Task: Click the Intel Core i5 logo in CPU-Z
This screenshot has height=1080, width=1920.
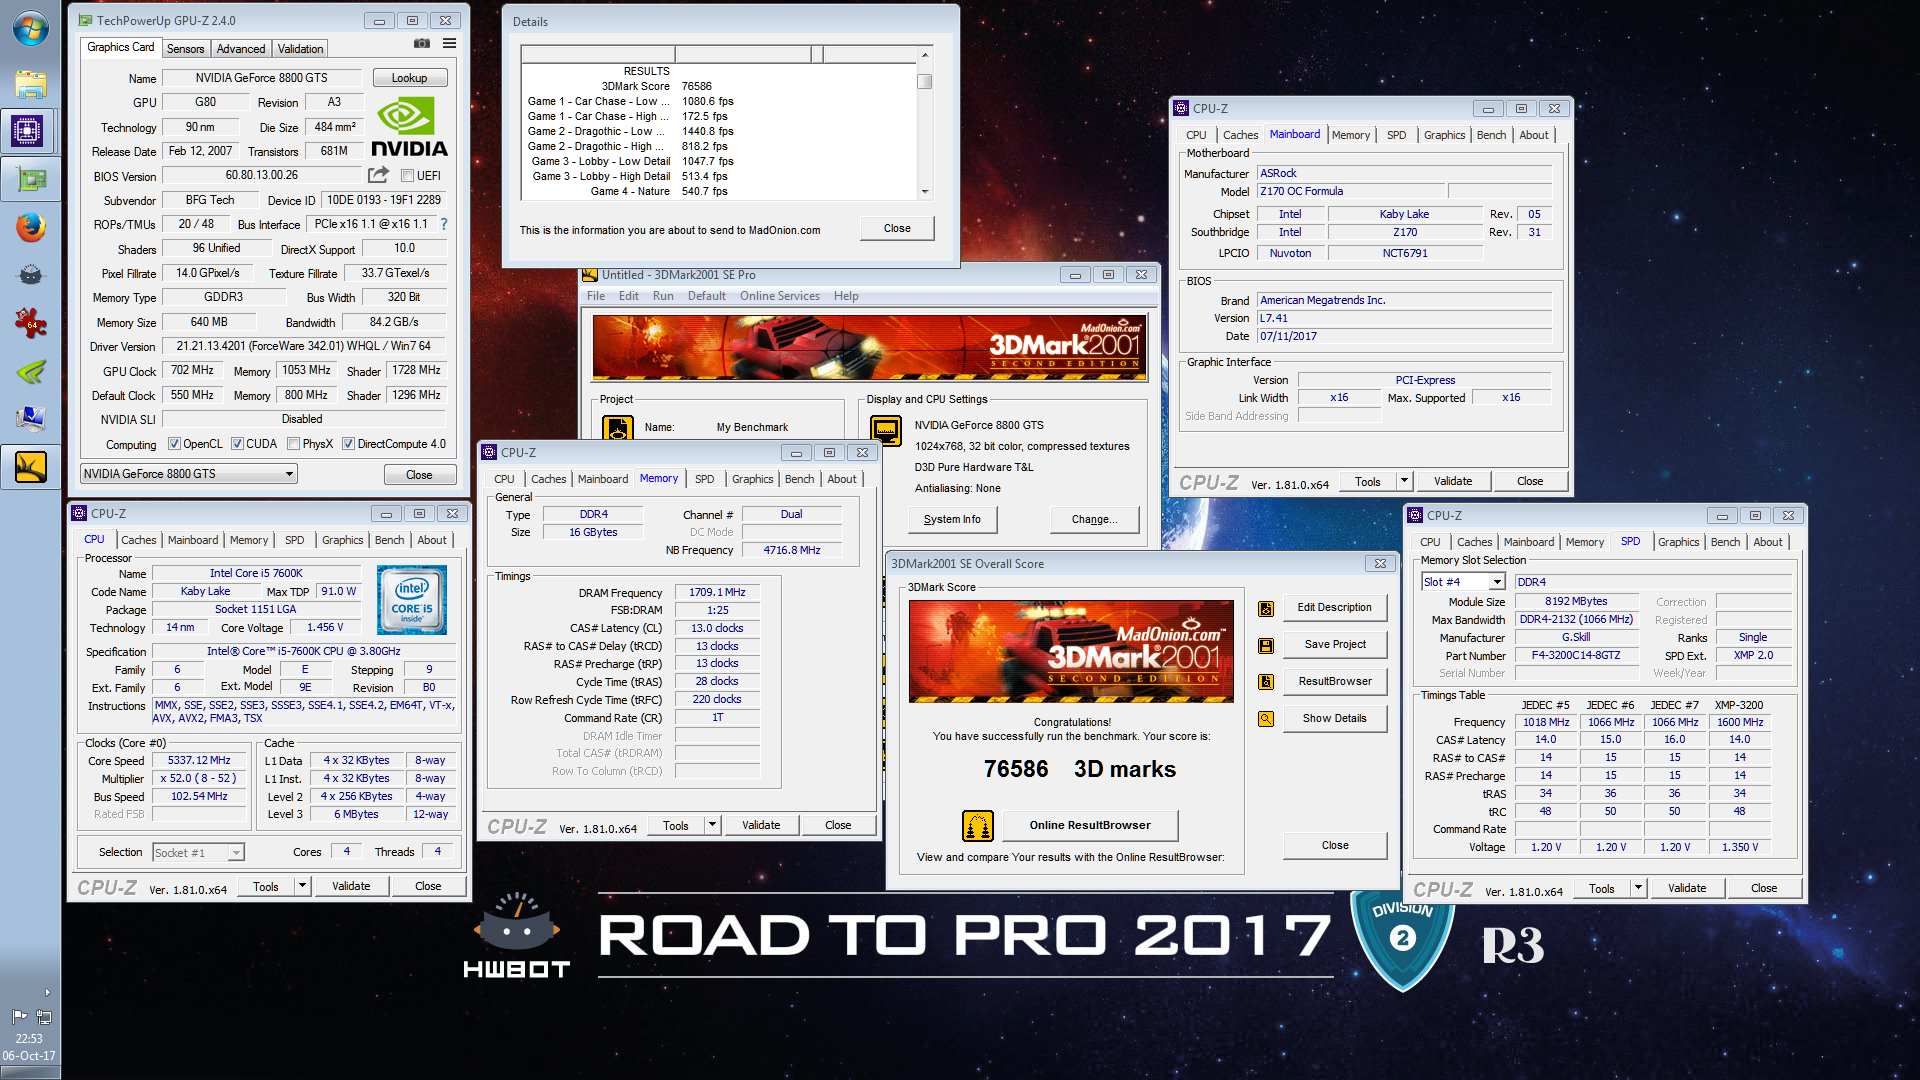Action: [412, 600]
